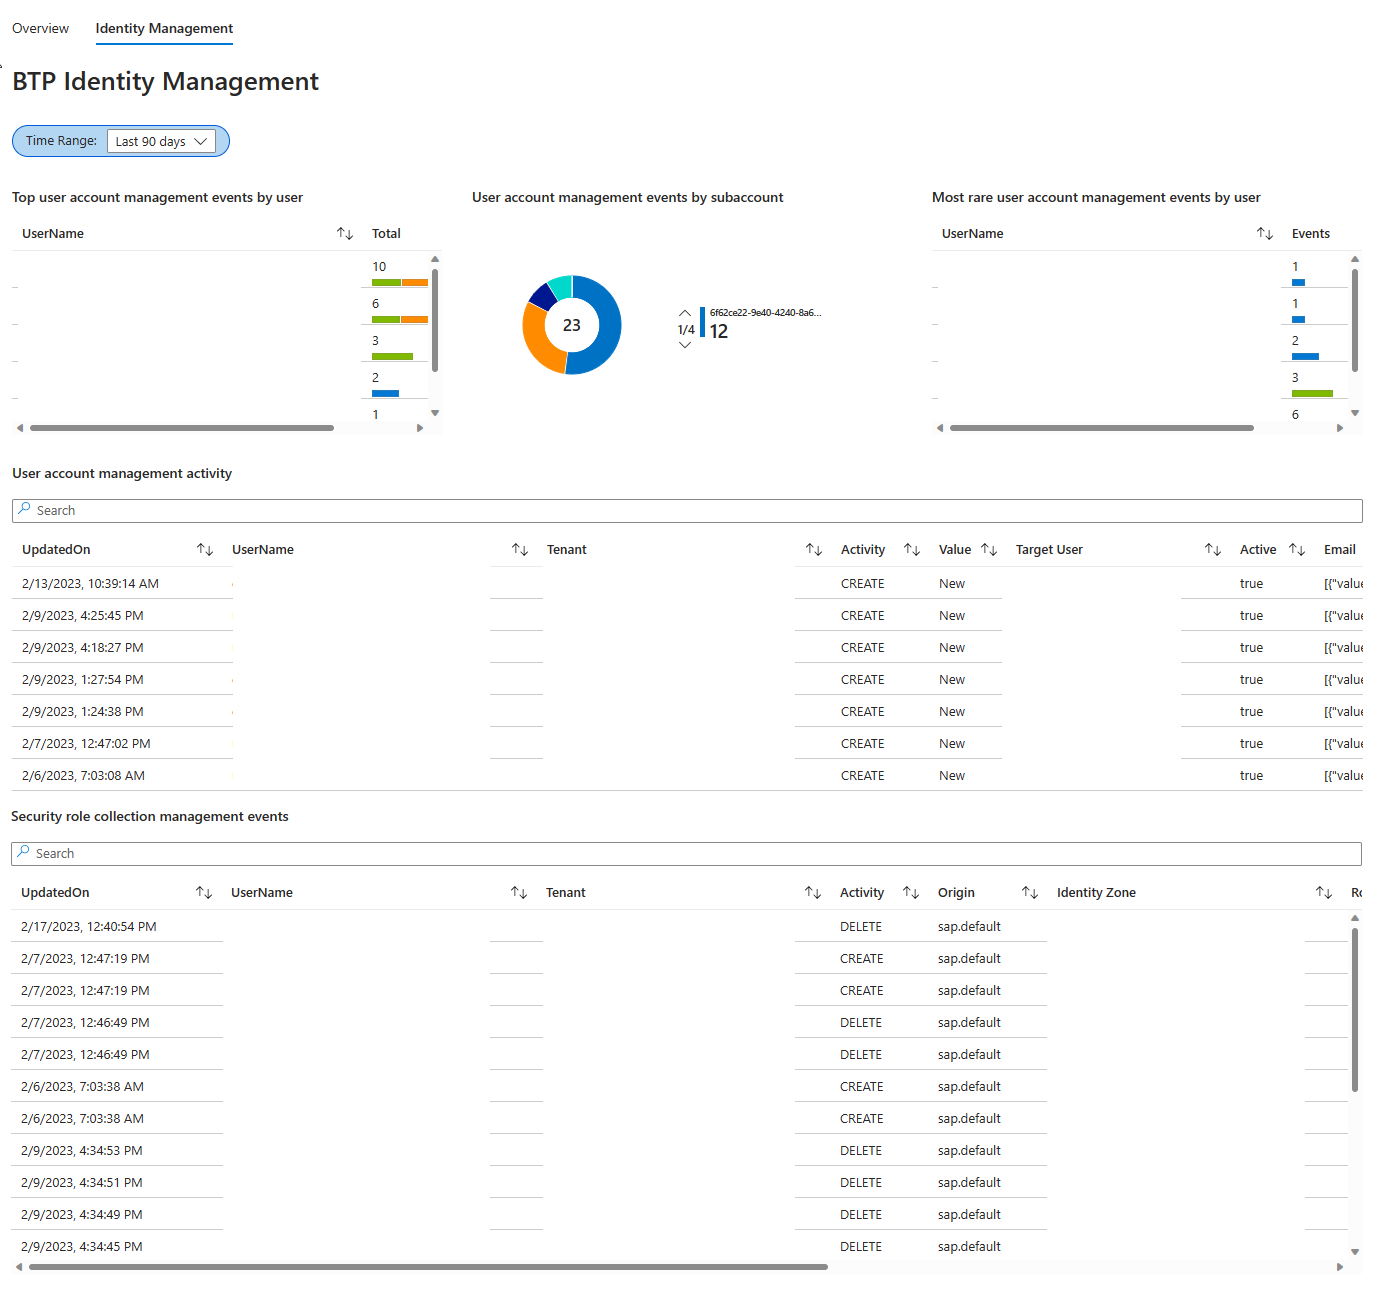The image size is (1378, 1294).
Task: Sort user account activity by Tenant
Action: [x=814, y=549]
